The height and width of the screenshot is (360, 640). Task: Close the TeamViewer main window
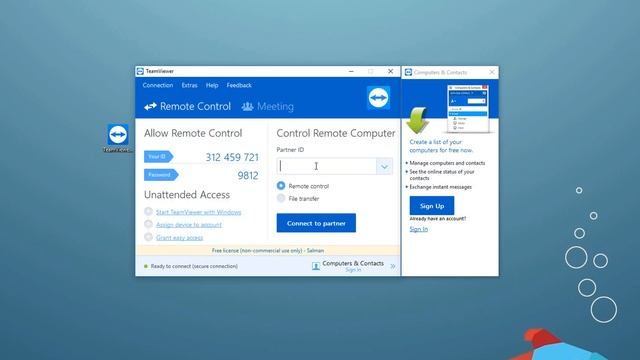pos(391,71)
